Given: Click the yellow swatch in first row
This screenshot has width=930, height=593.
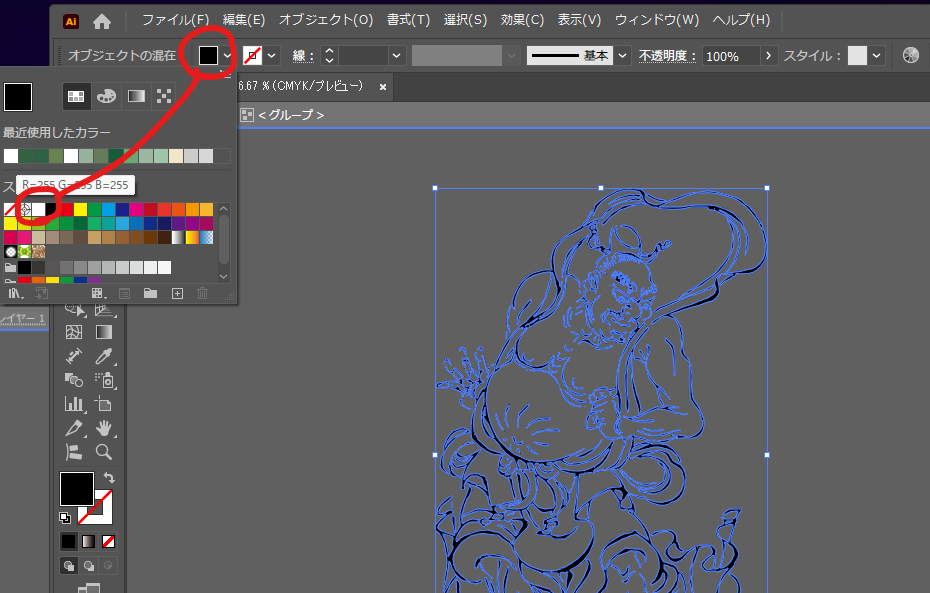Looking at the screenshot, I should 81,209.
